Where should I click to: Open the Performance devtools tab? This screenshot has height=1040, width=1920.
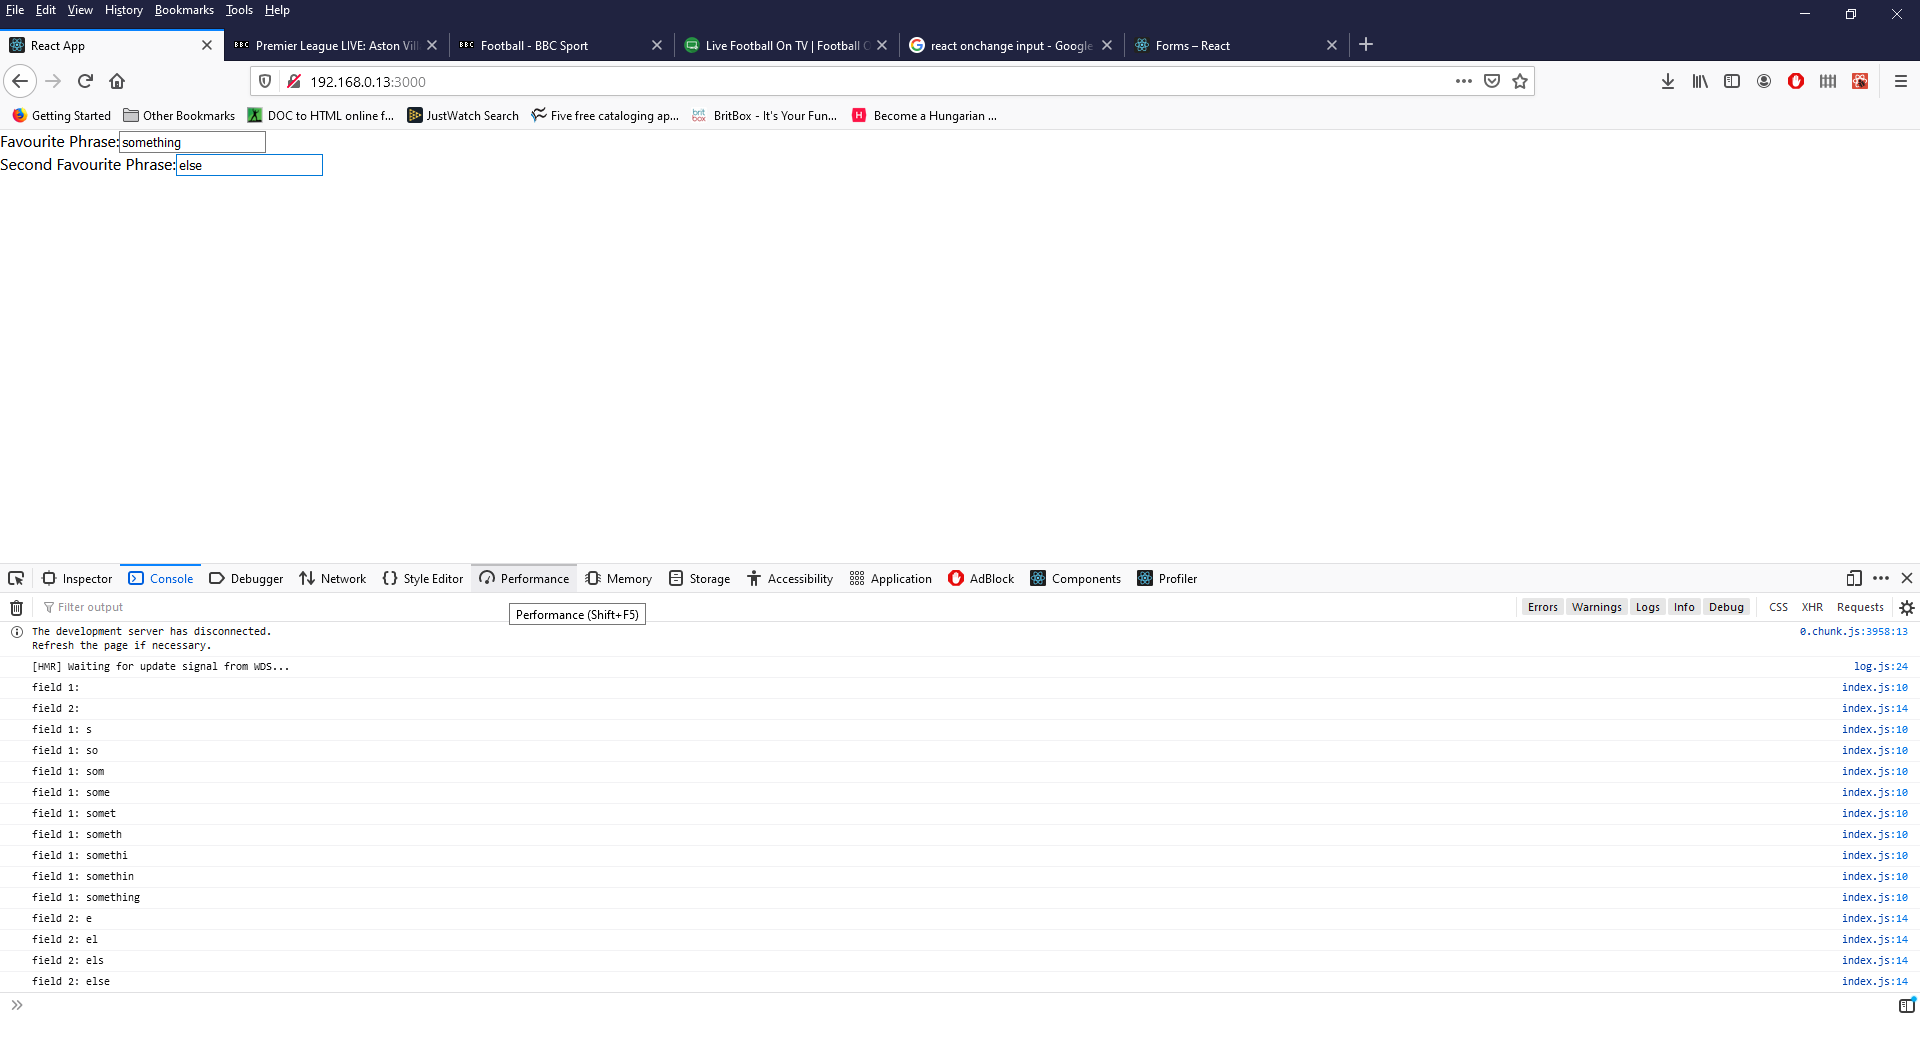[524, 578]
